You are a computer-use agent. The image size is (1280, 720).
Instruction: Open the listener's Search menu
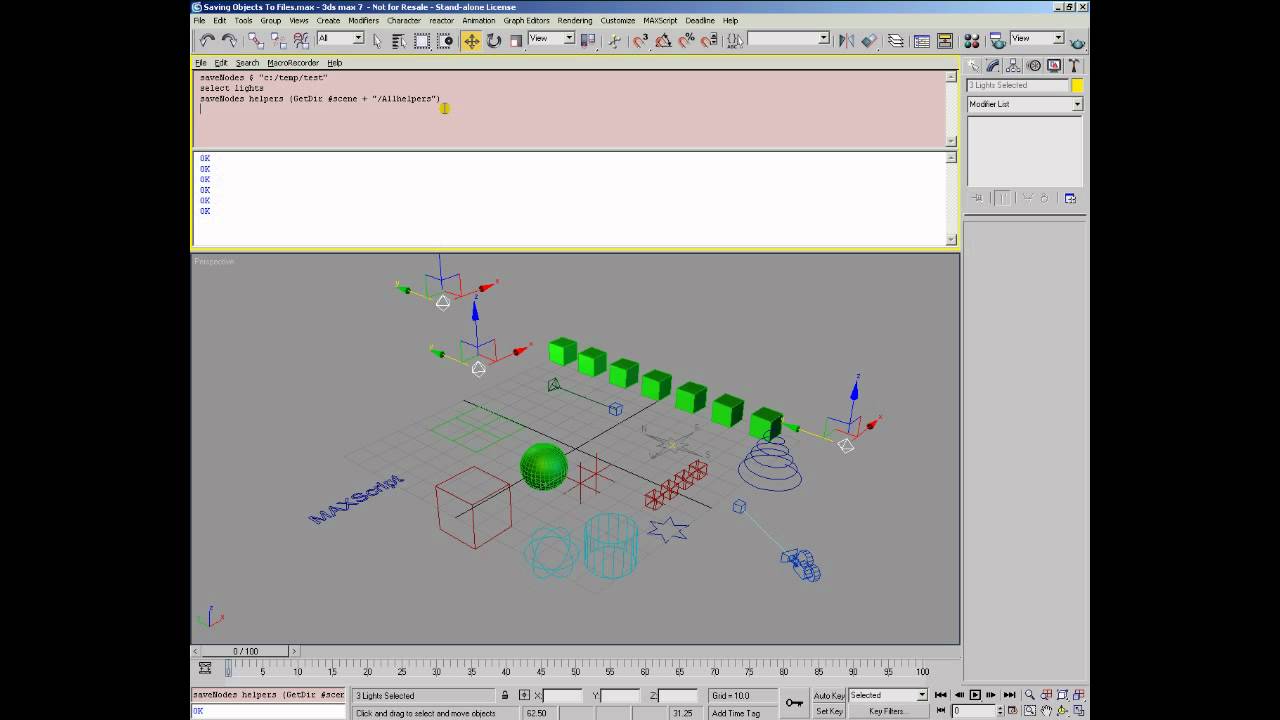point(247,63)
